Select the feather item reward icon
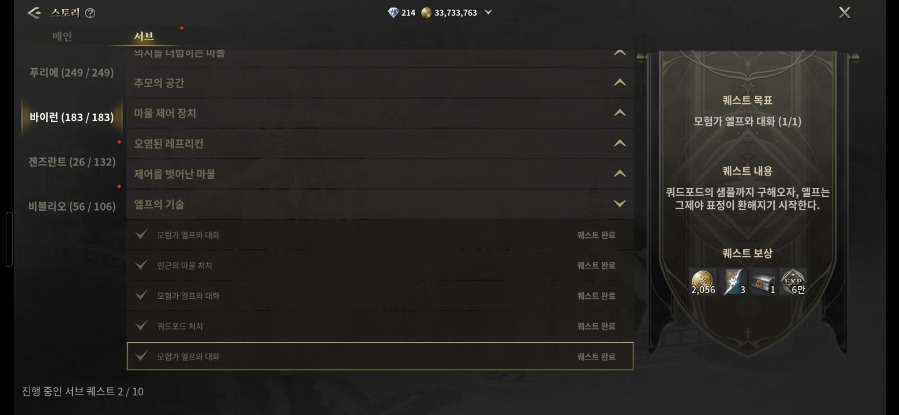The width and height of the screenshot is (899, 415). (734, 282)
